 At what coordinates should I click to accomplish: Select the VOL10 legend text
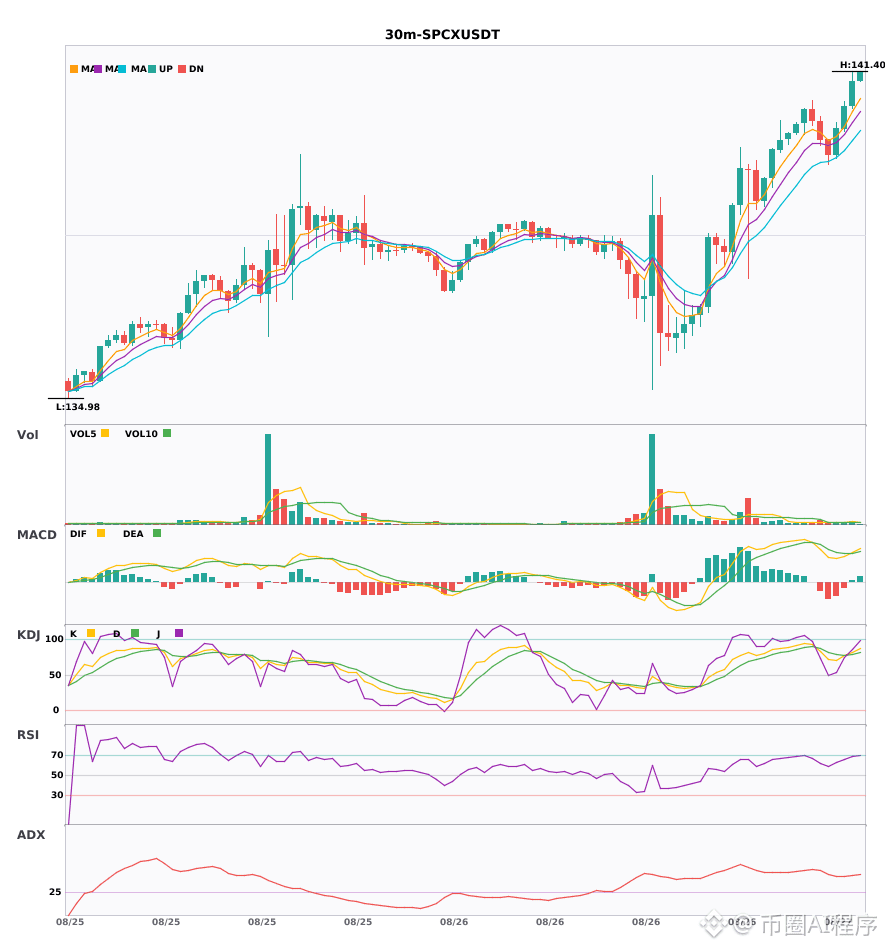point(141,434)
